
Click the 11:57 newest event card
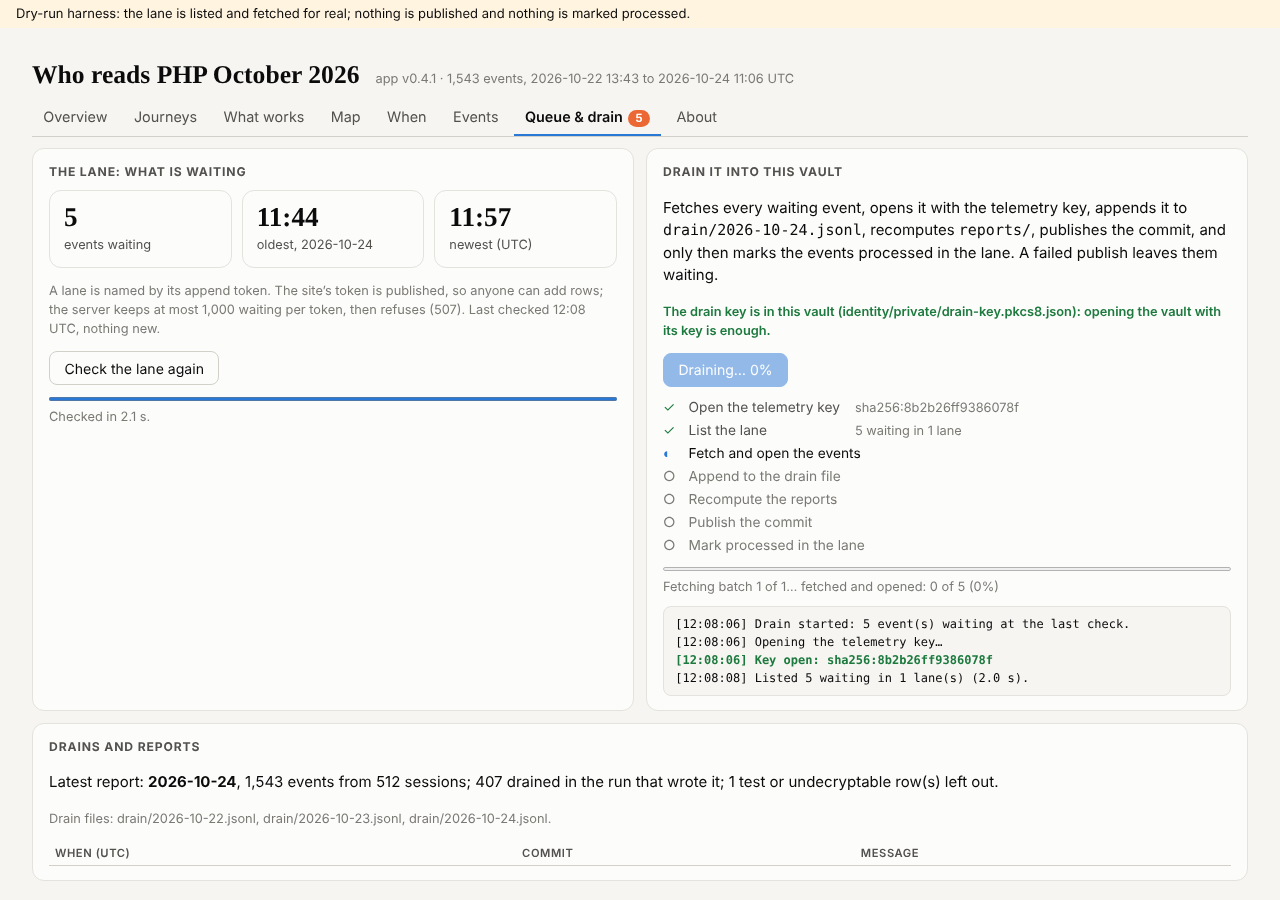pyautogui.click(x=525, y=229)
